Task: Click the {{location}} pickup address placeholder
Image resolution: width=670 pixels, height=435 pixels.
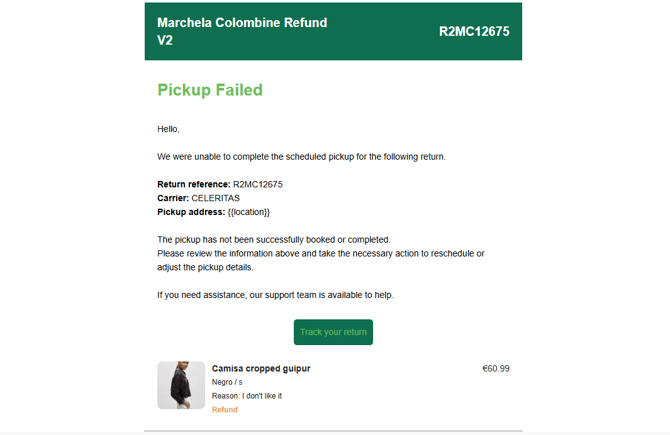Action: click(x=249, y=212)
